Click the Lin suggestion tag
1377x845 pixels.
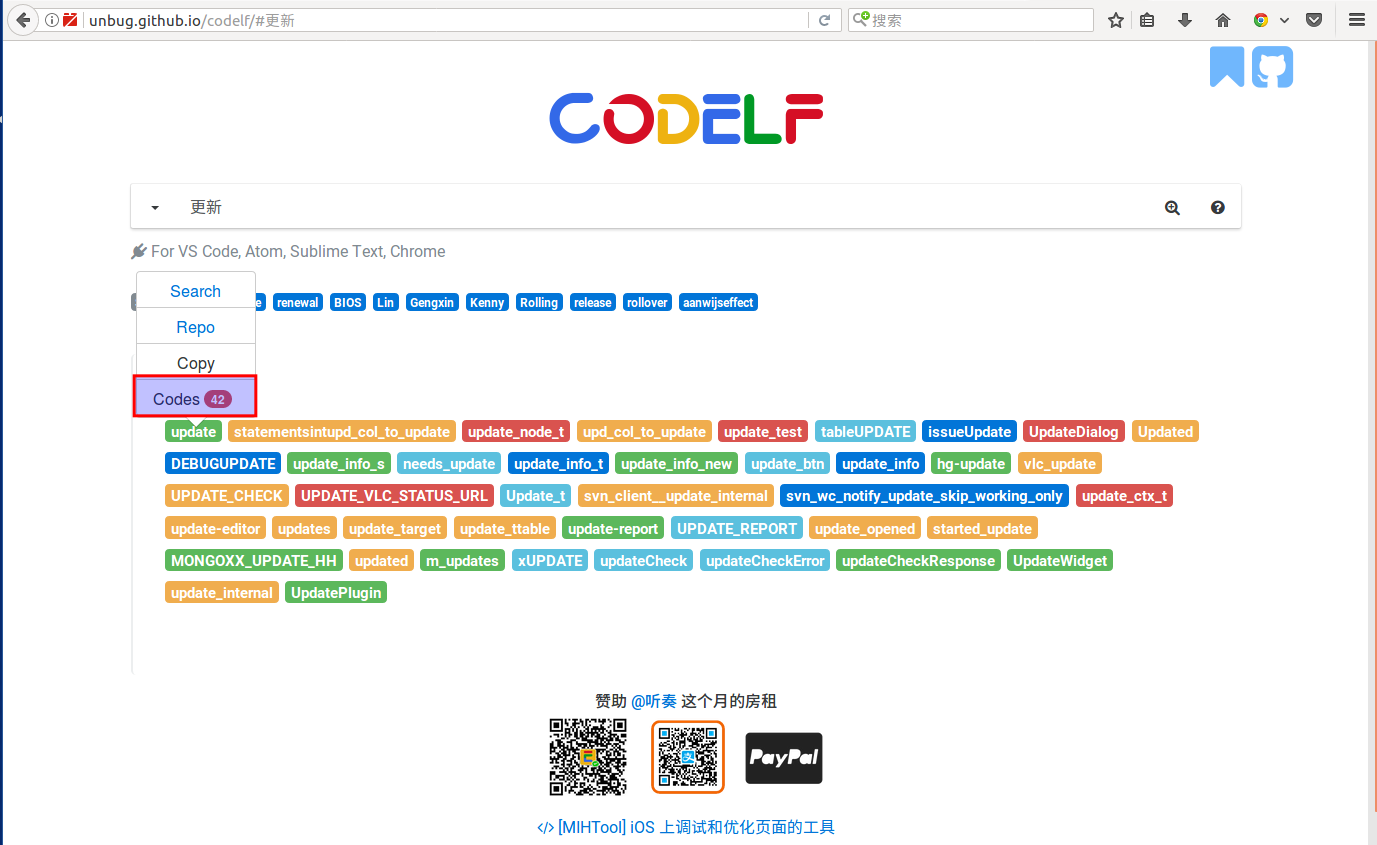[385, 302]
